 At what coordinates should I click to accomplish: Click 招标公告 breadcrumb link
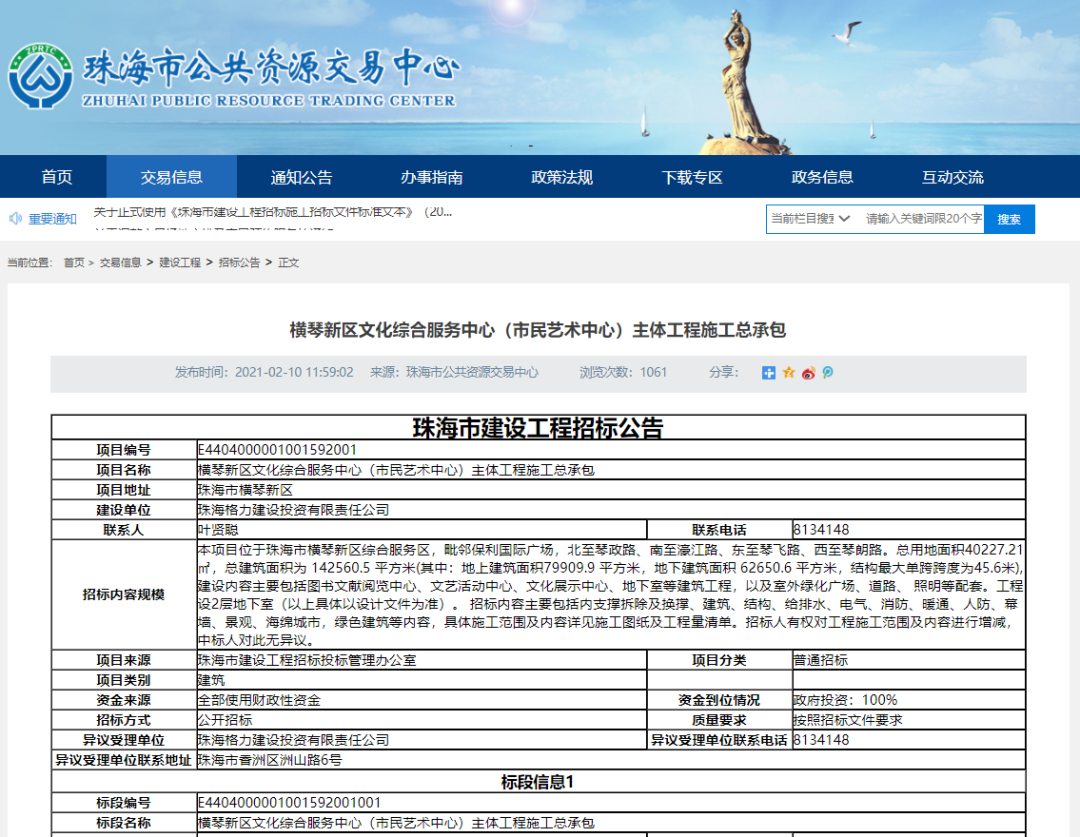(x=239, y=263)
